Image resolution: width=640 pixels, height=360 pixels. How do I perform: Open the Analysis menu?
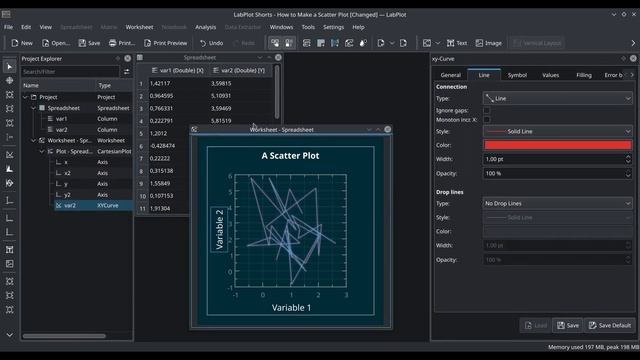(x=206, y=27)
